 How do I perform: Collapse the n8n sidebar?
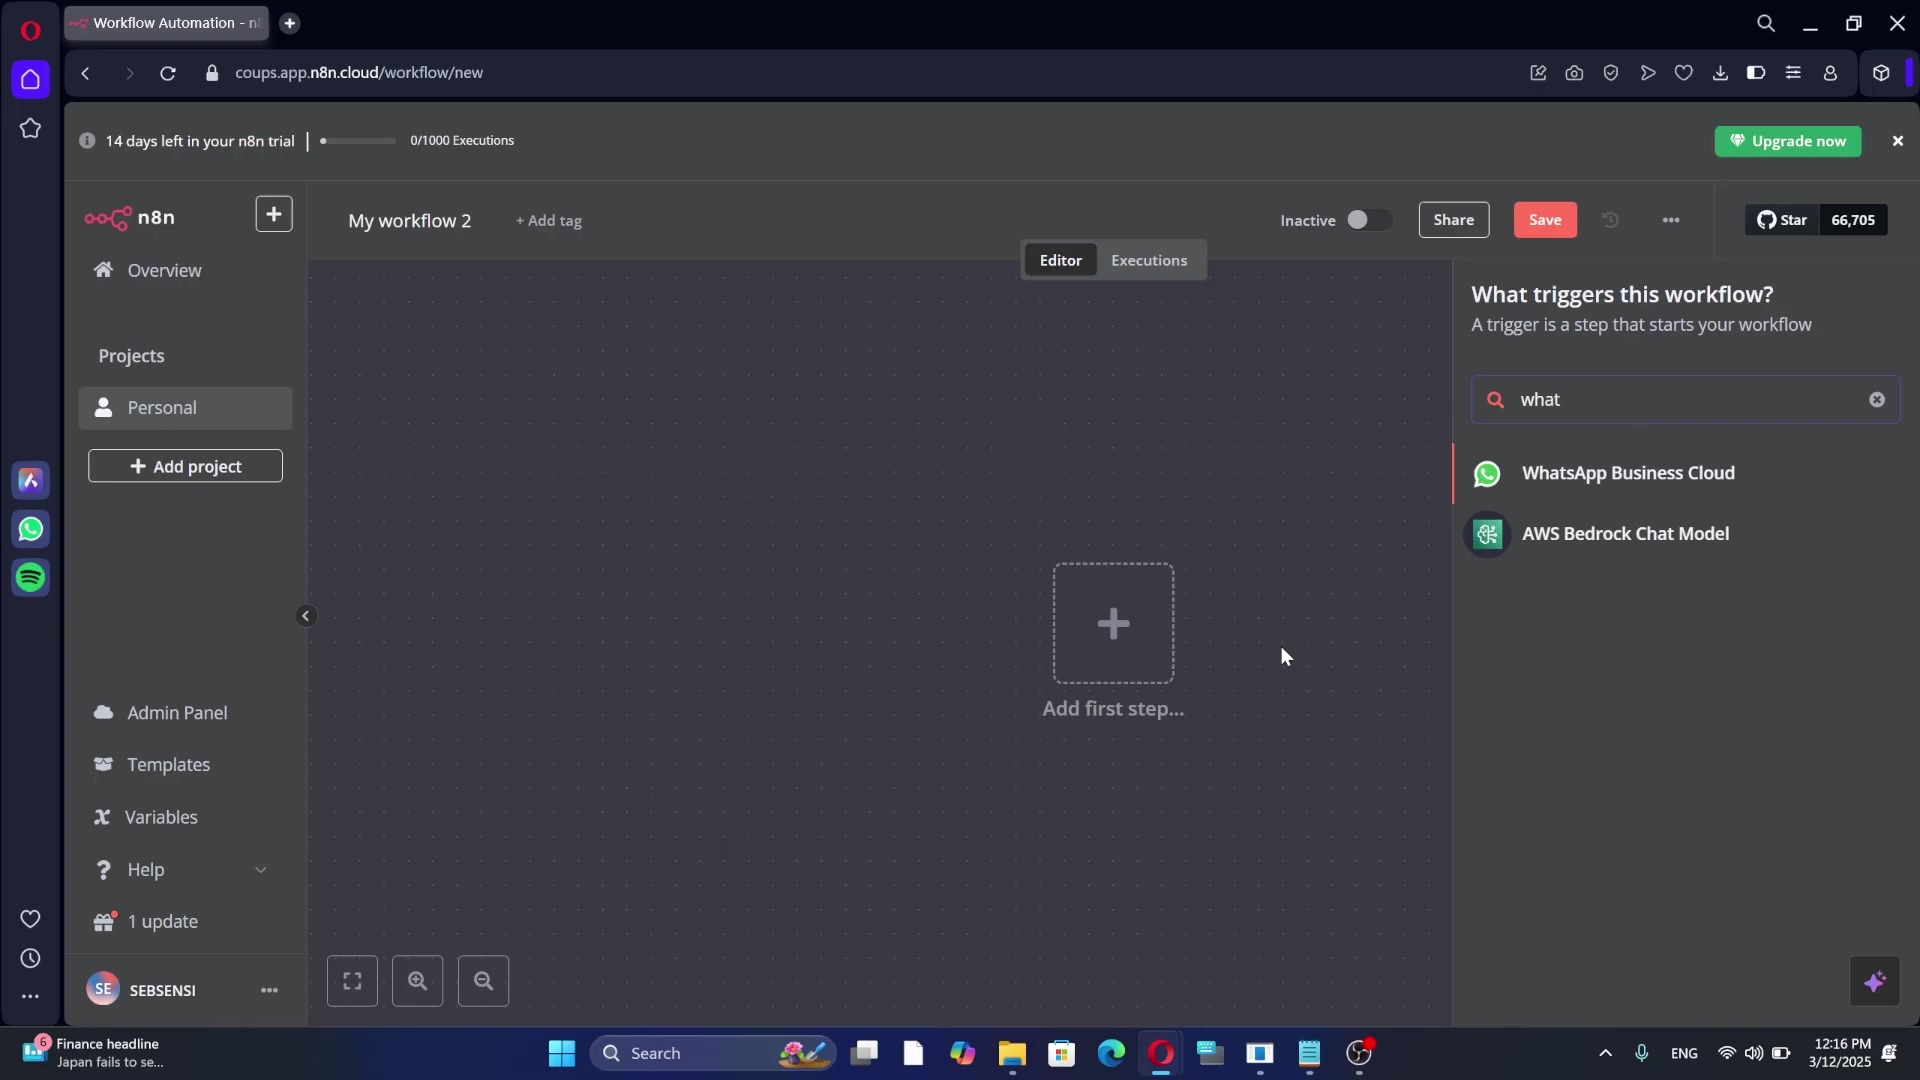306,616
